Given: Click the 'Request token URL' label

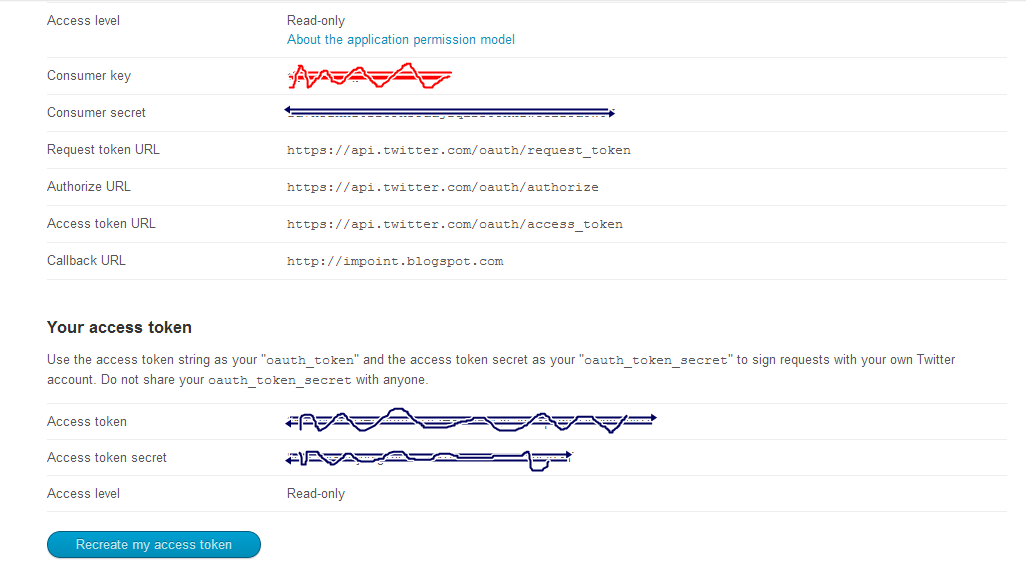Looking at the screenshot, I should (103, 150).
